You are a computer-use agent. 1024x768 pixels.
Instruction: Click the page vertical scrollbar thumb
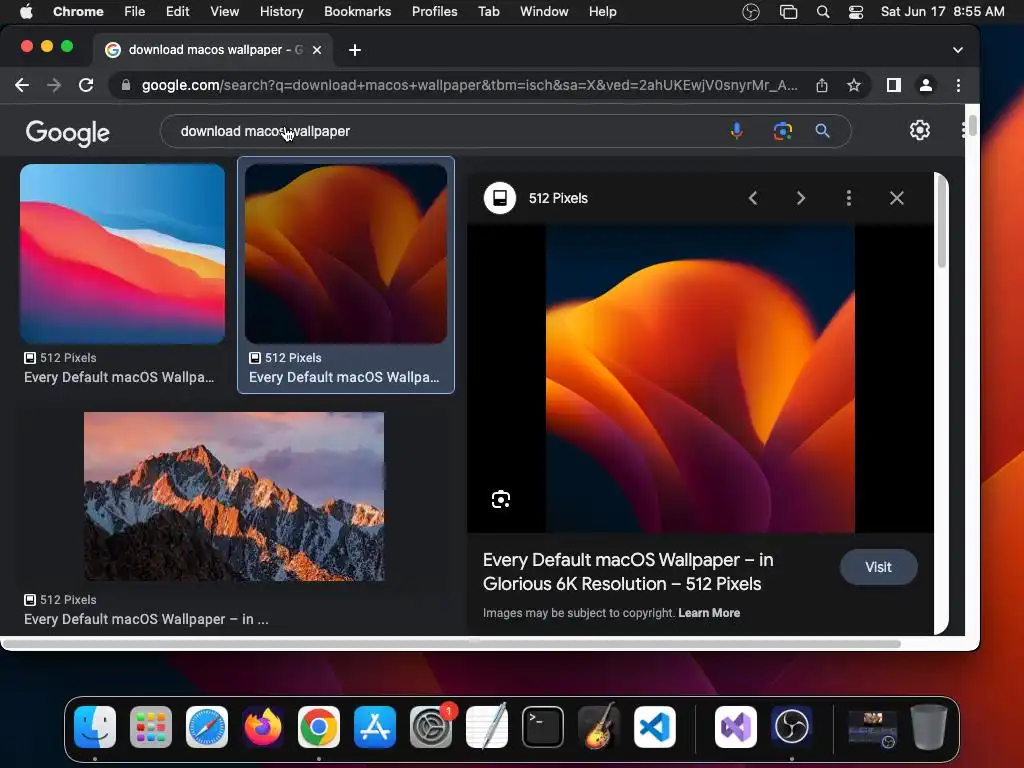tap(972, 125)
